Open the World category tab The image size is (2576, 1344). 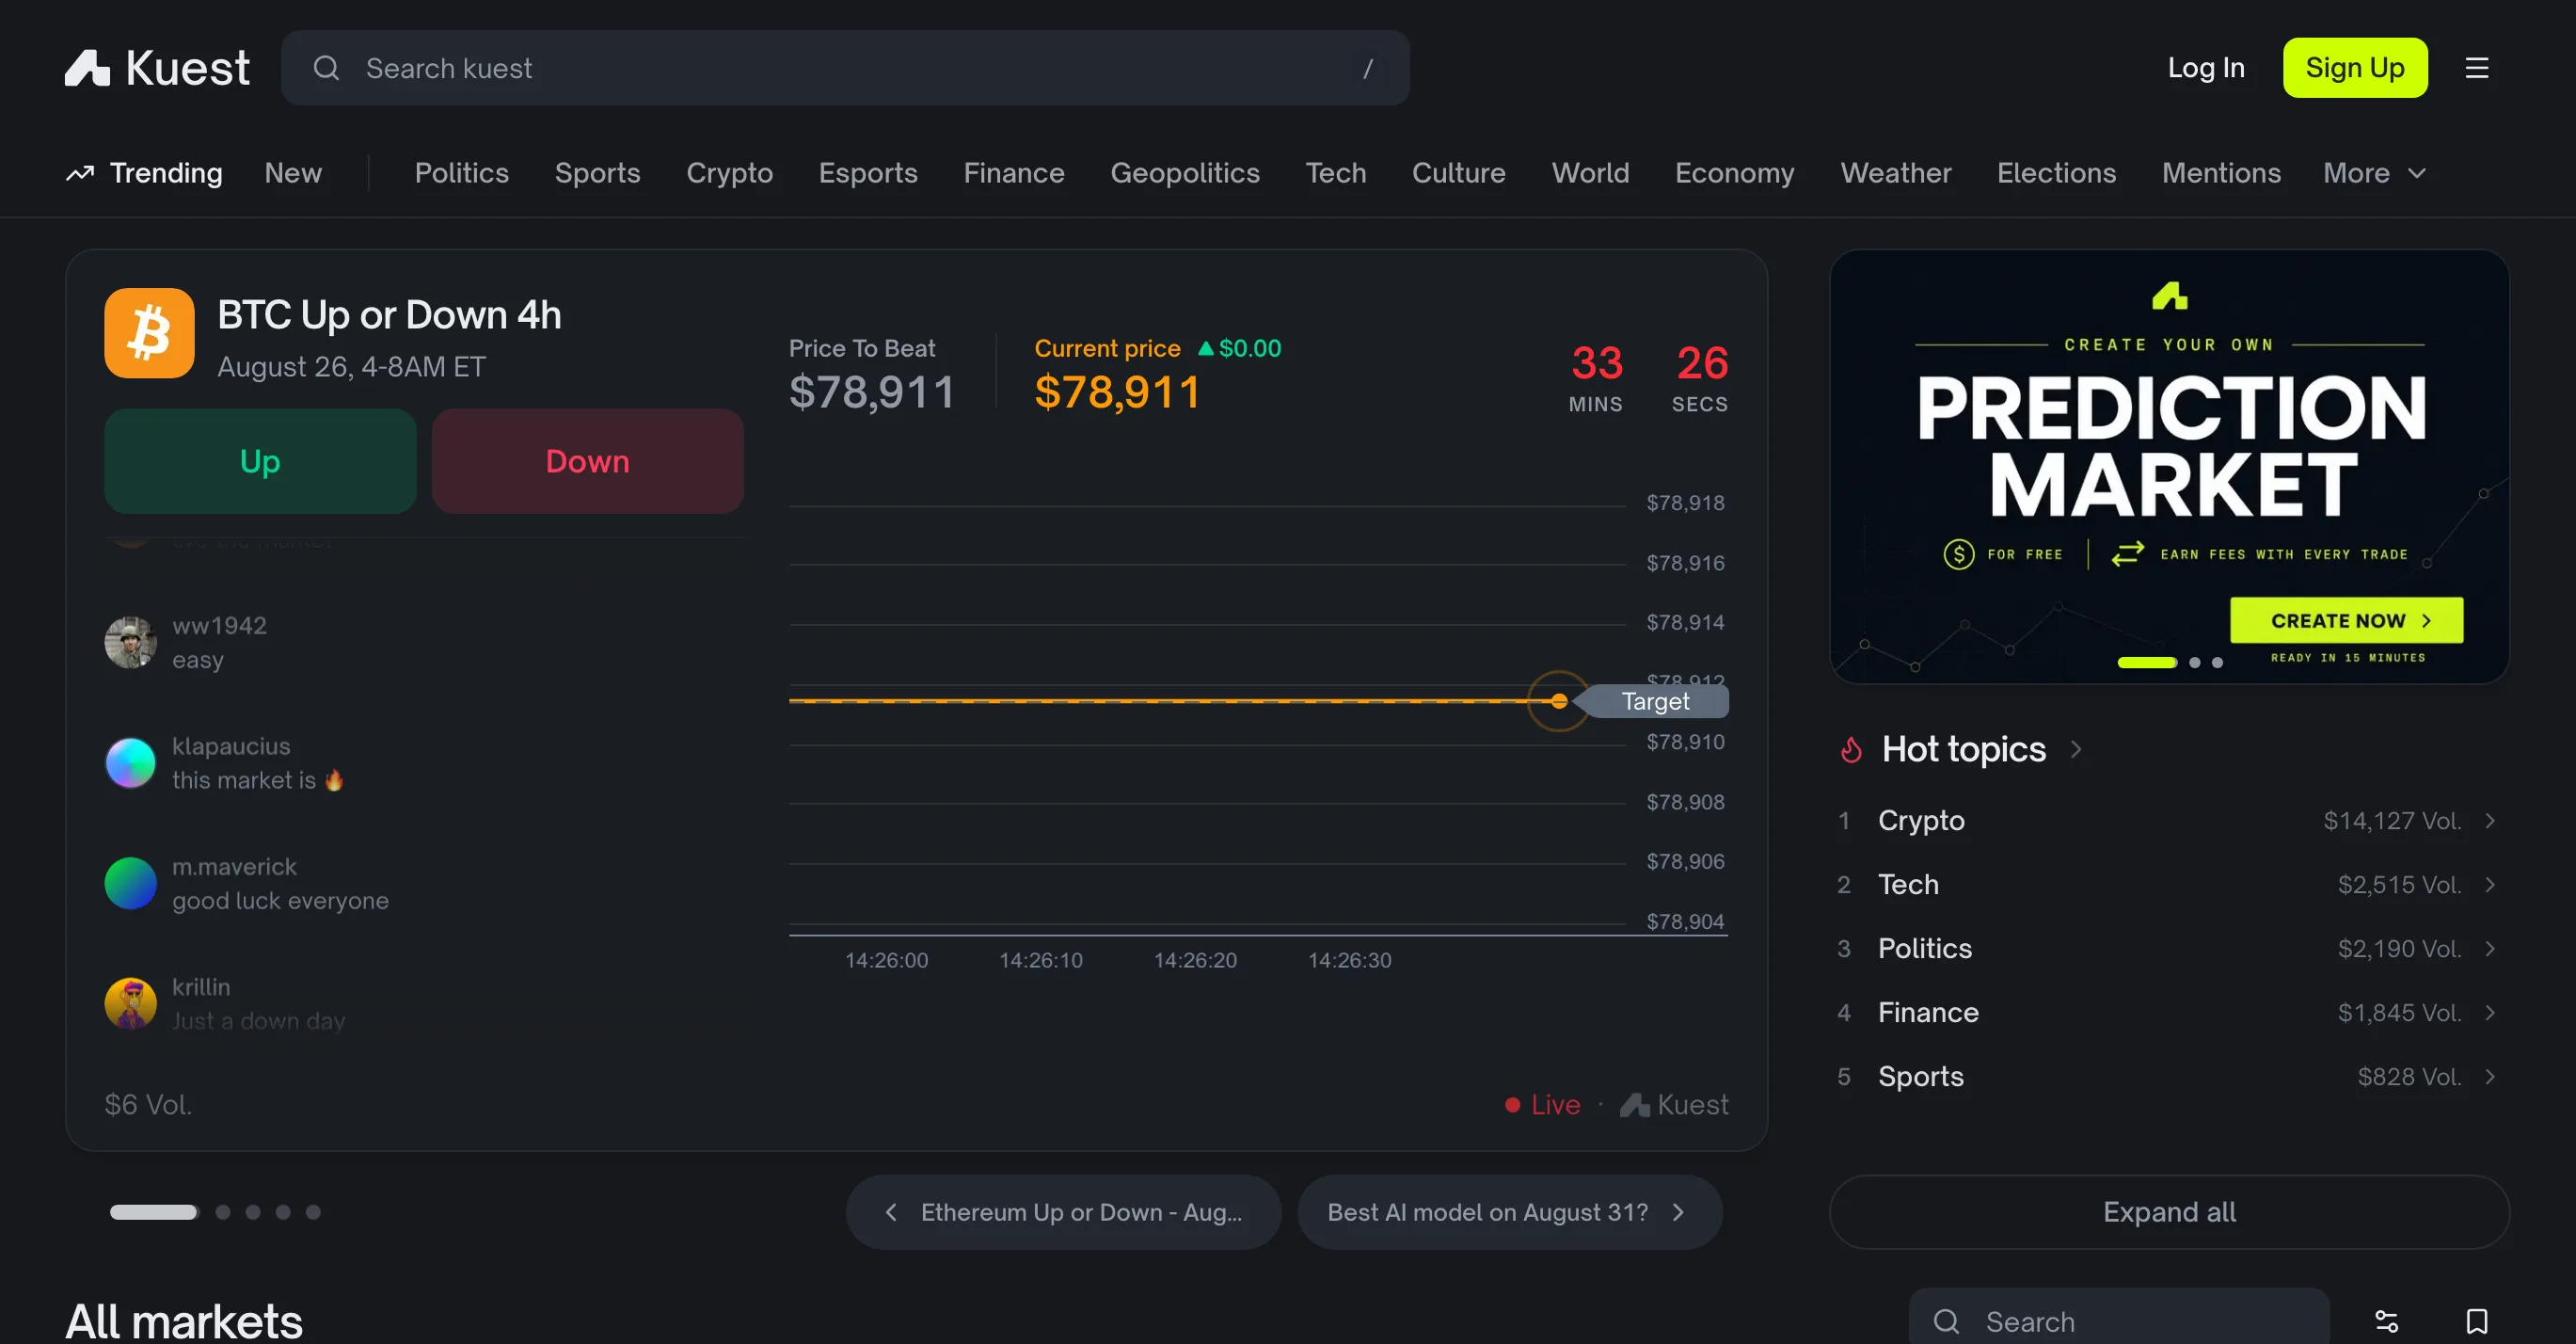[x=1590, y=173]
